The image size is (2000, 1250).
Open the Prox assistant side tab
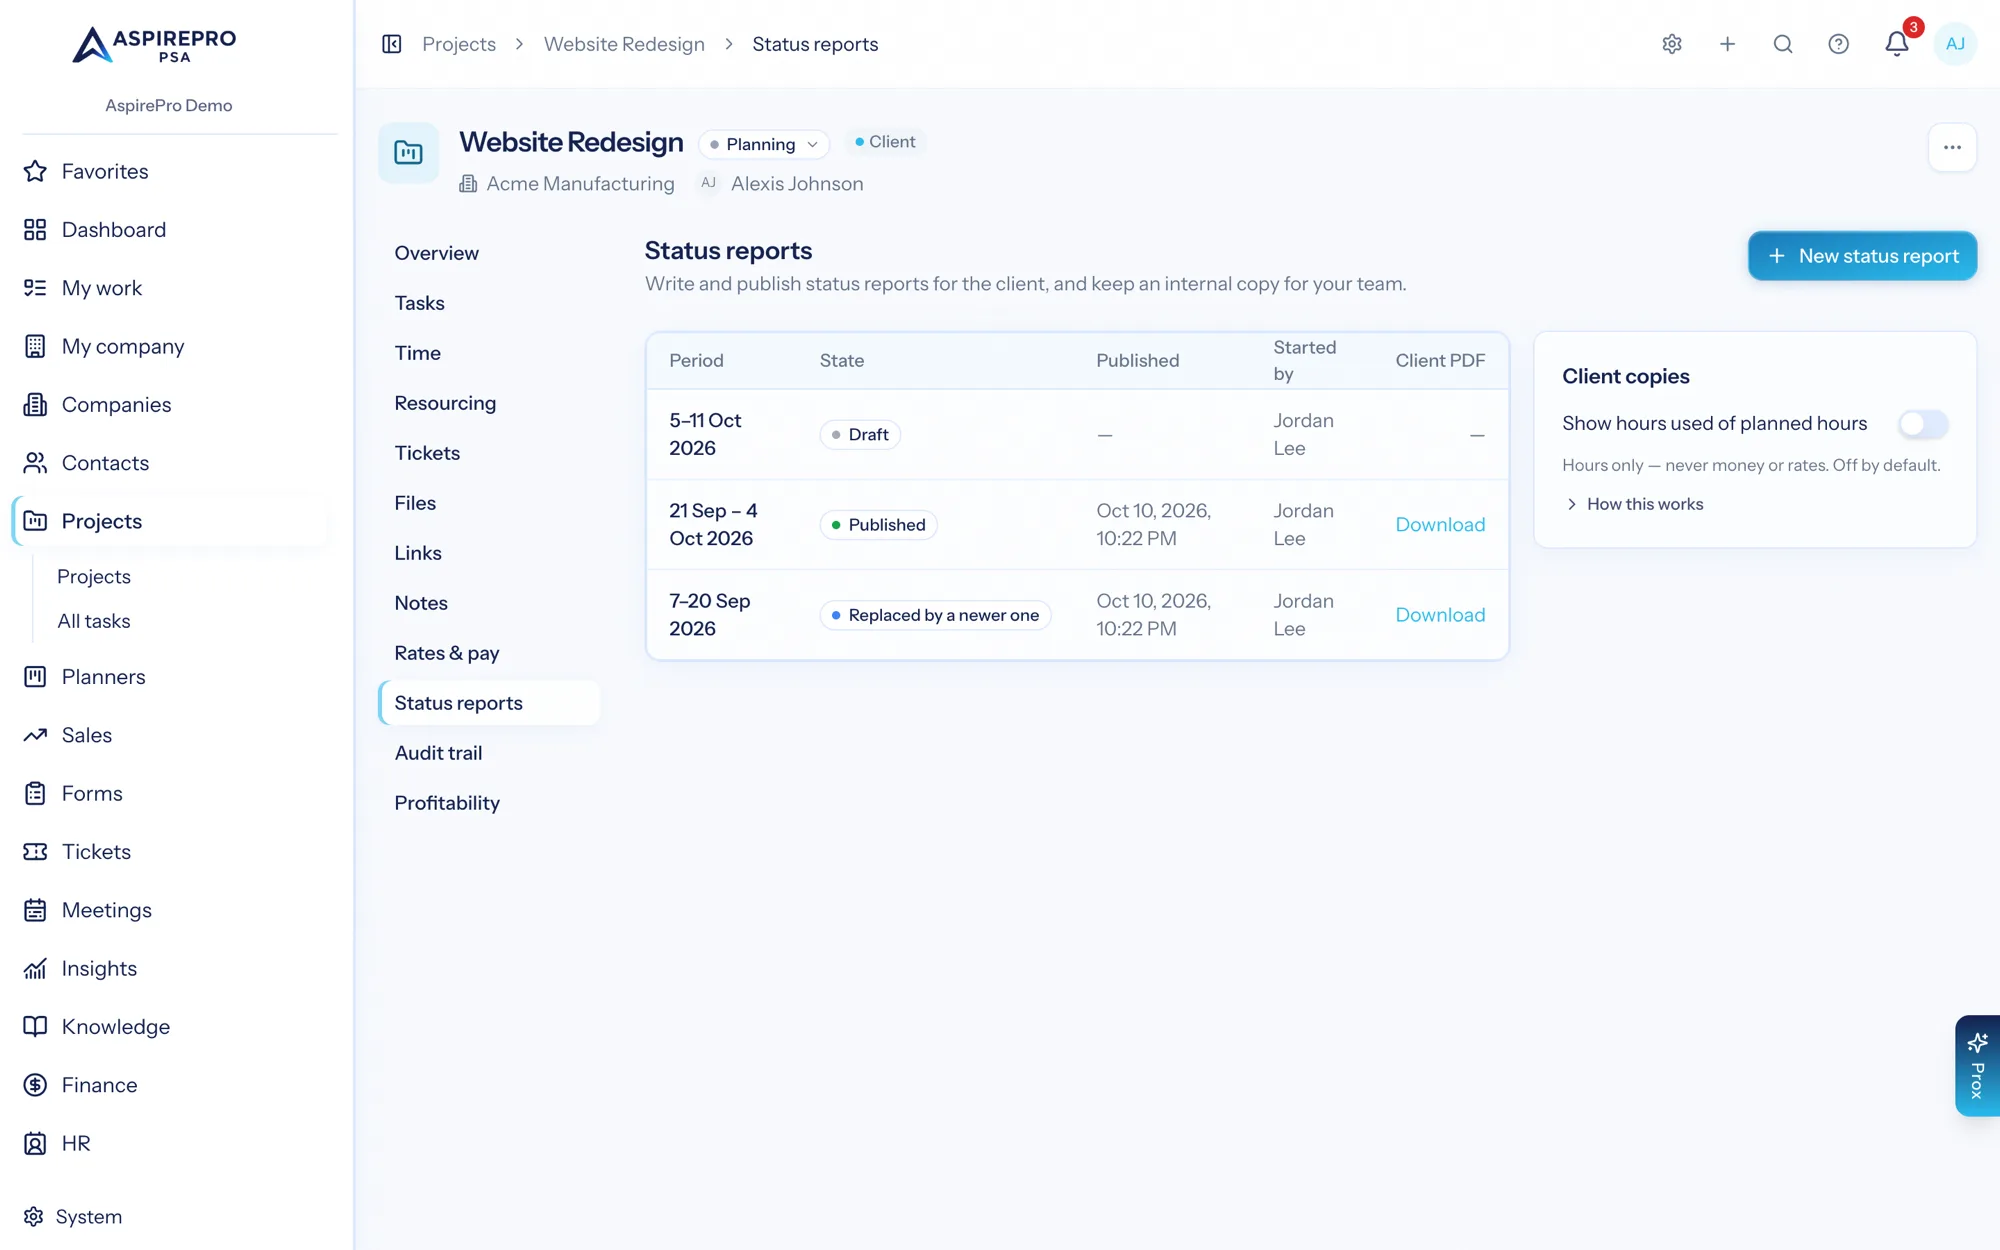[1977, 1066]
